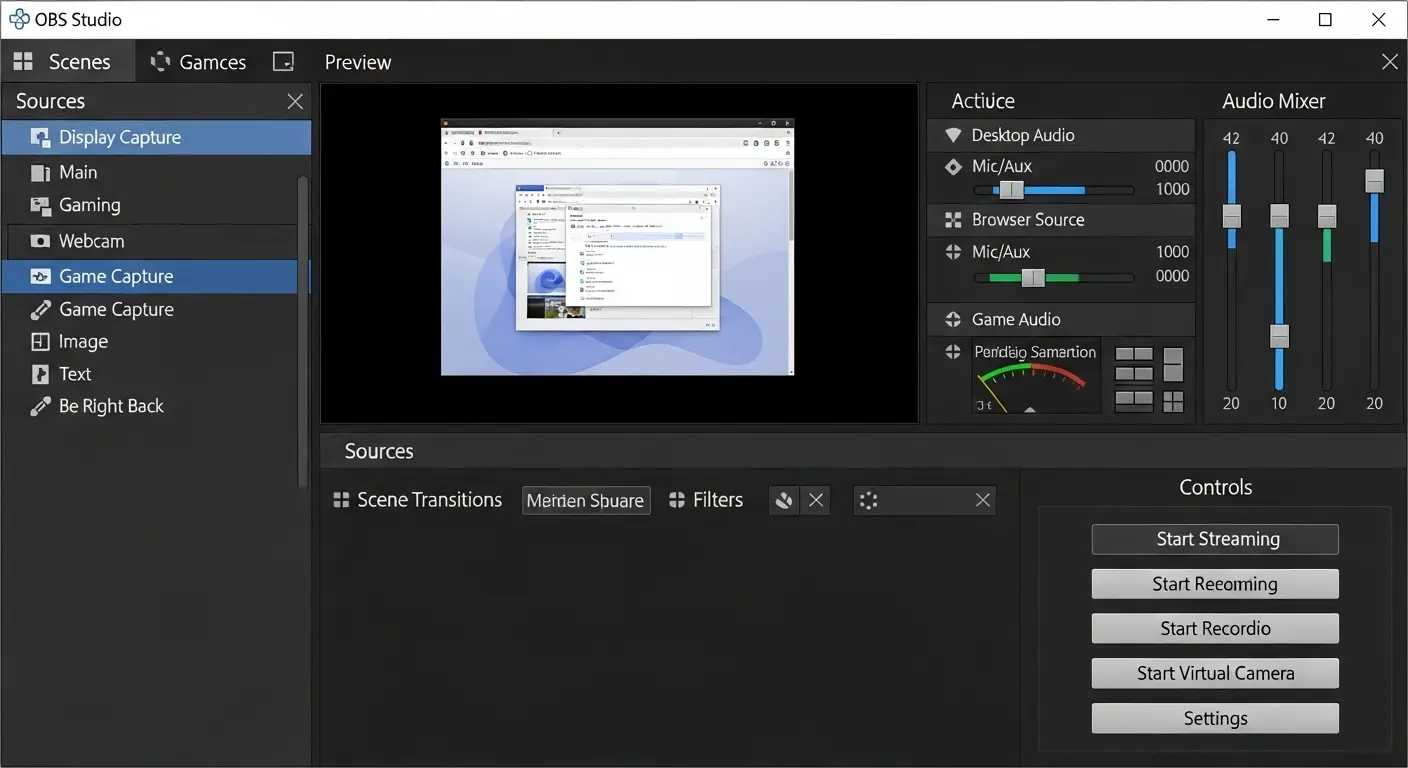Viewport: 1408px width, 768px height.
Task: Click the pencil icon of unhighlighted Game Capture
Action: pos(40,310)
